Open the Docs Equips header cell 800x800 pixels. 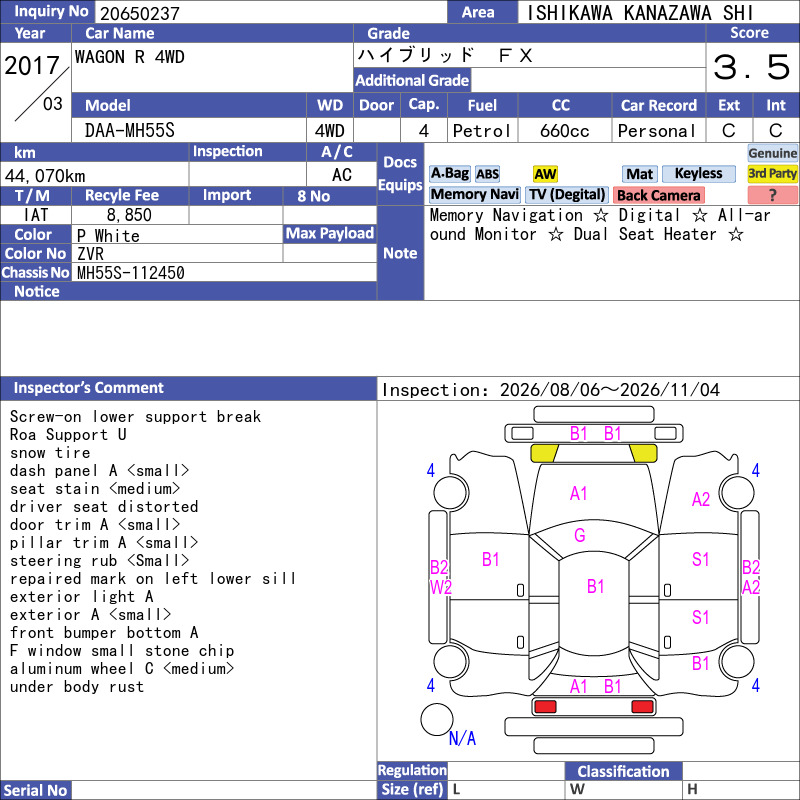pyautogui.click(x=400, y=174)
